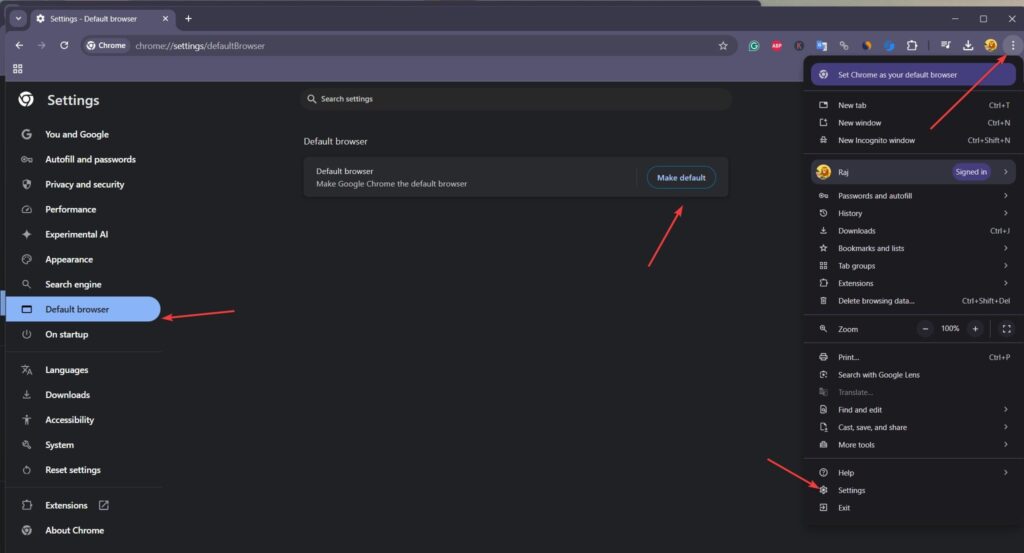The width and height of the screenshot is (1024, 553).
Task: Open Appearance settings section
Action: pyautogui.click(x=69, y=259)
